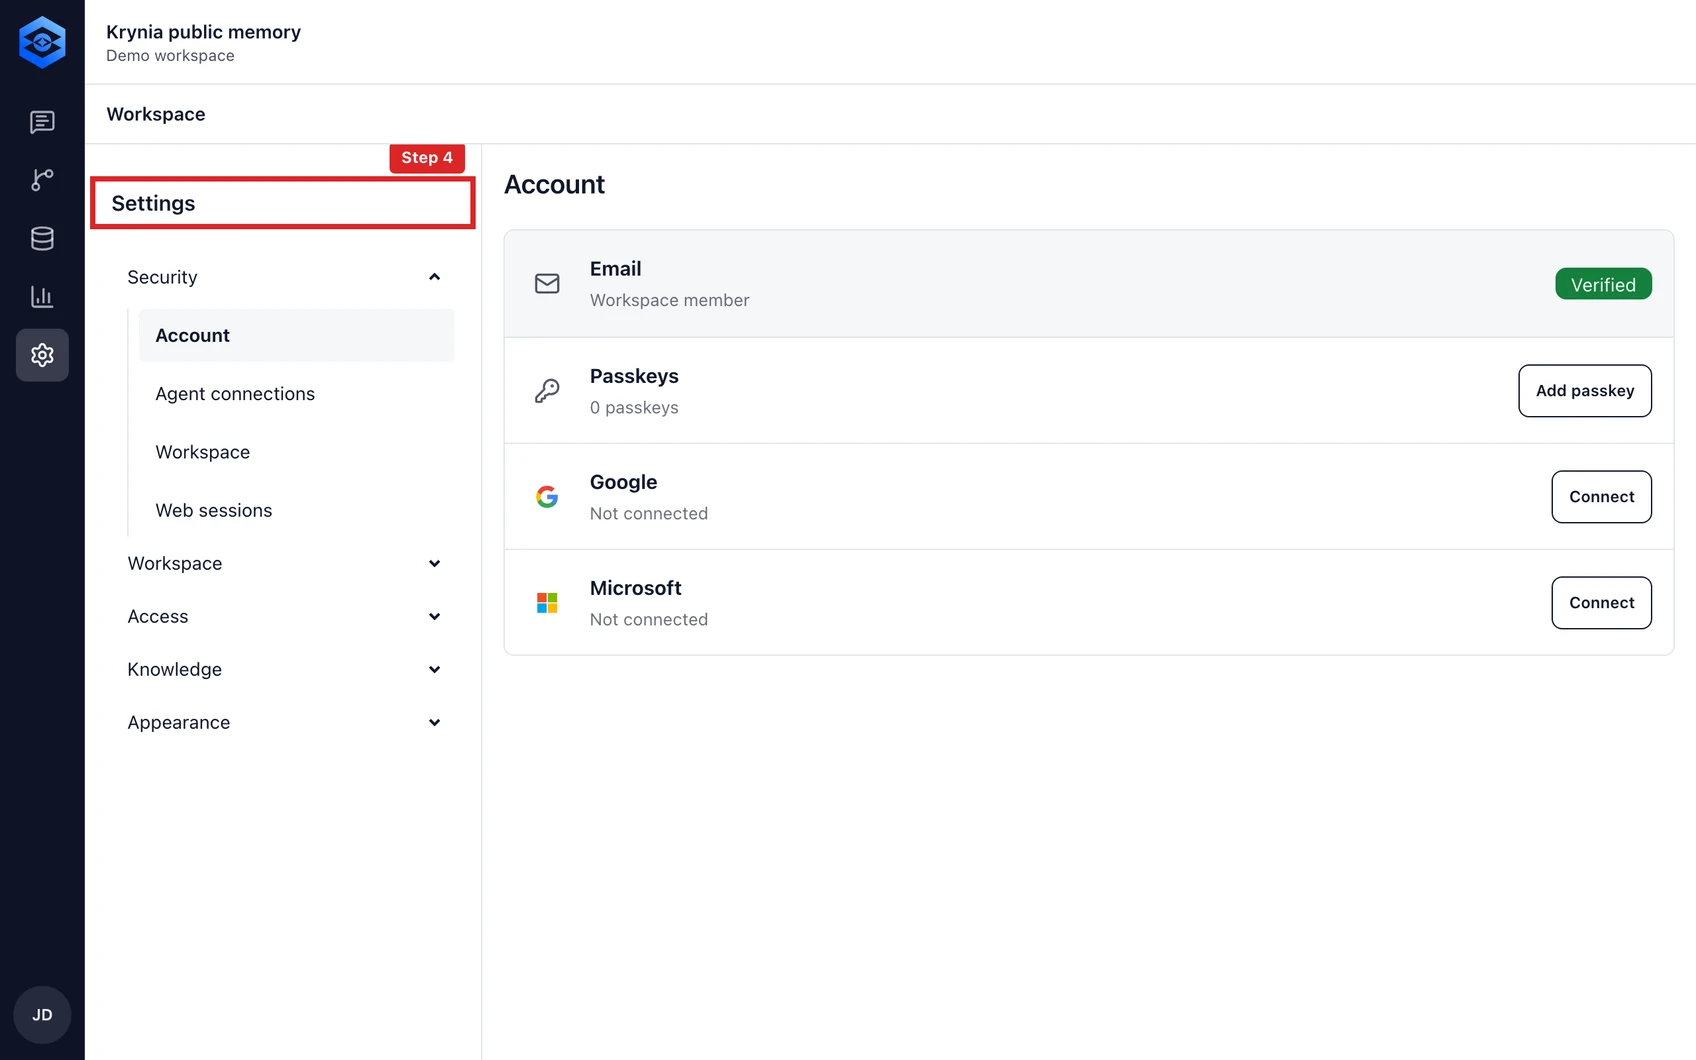Click the key icon beside Passkeys
This screenshot has width=1696, height=1060.
(547, 391)
